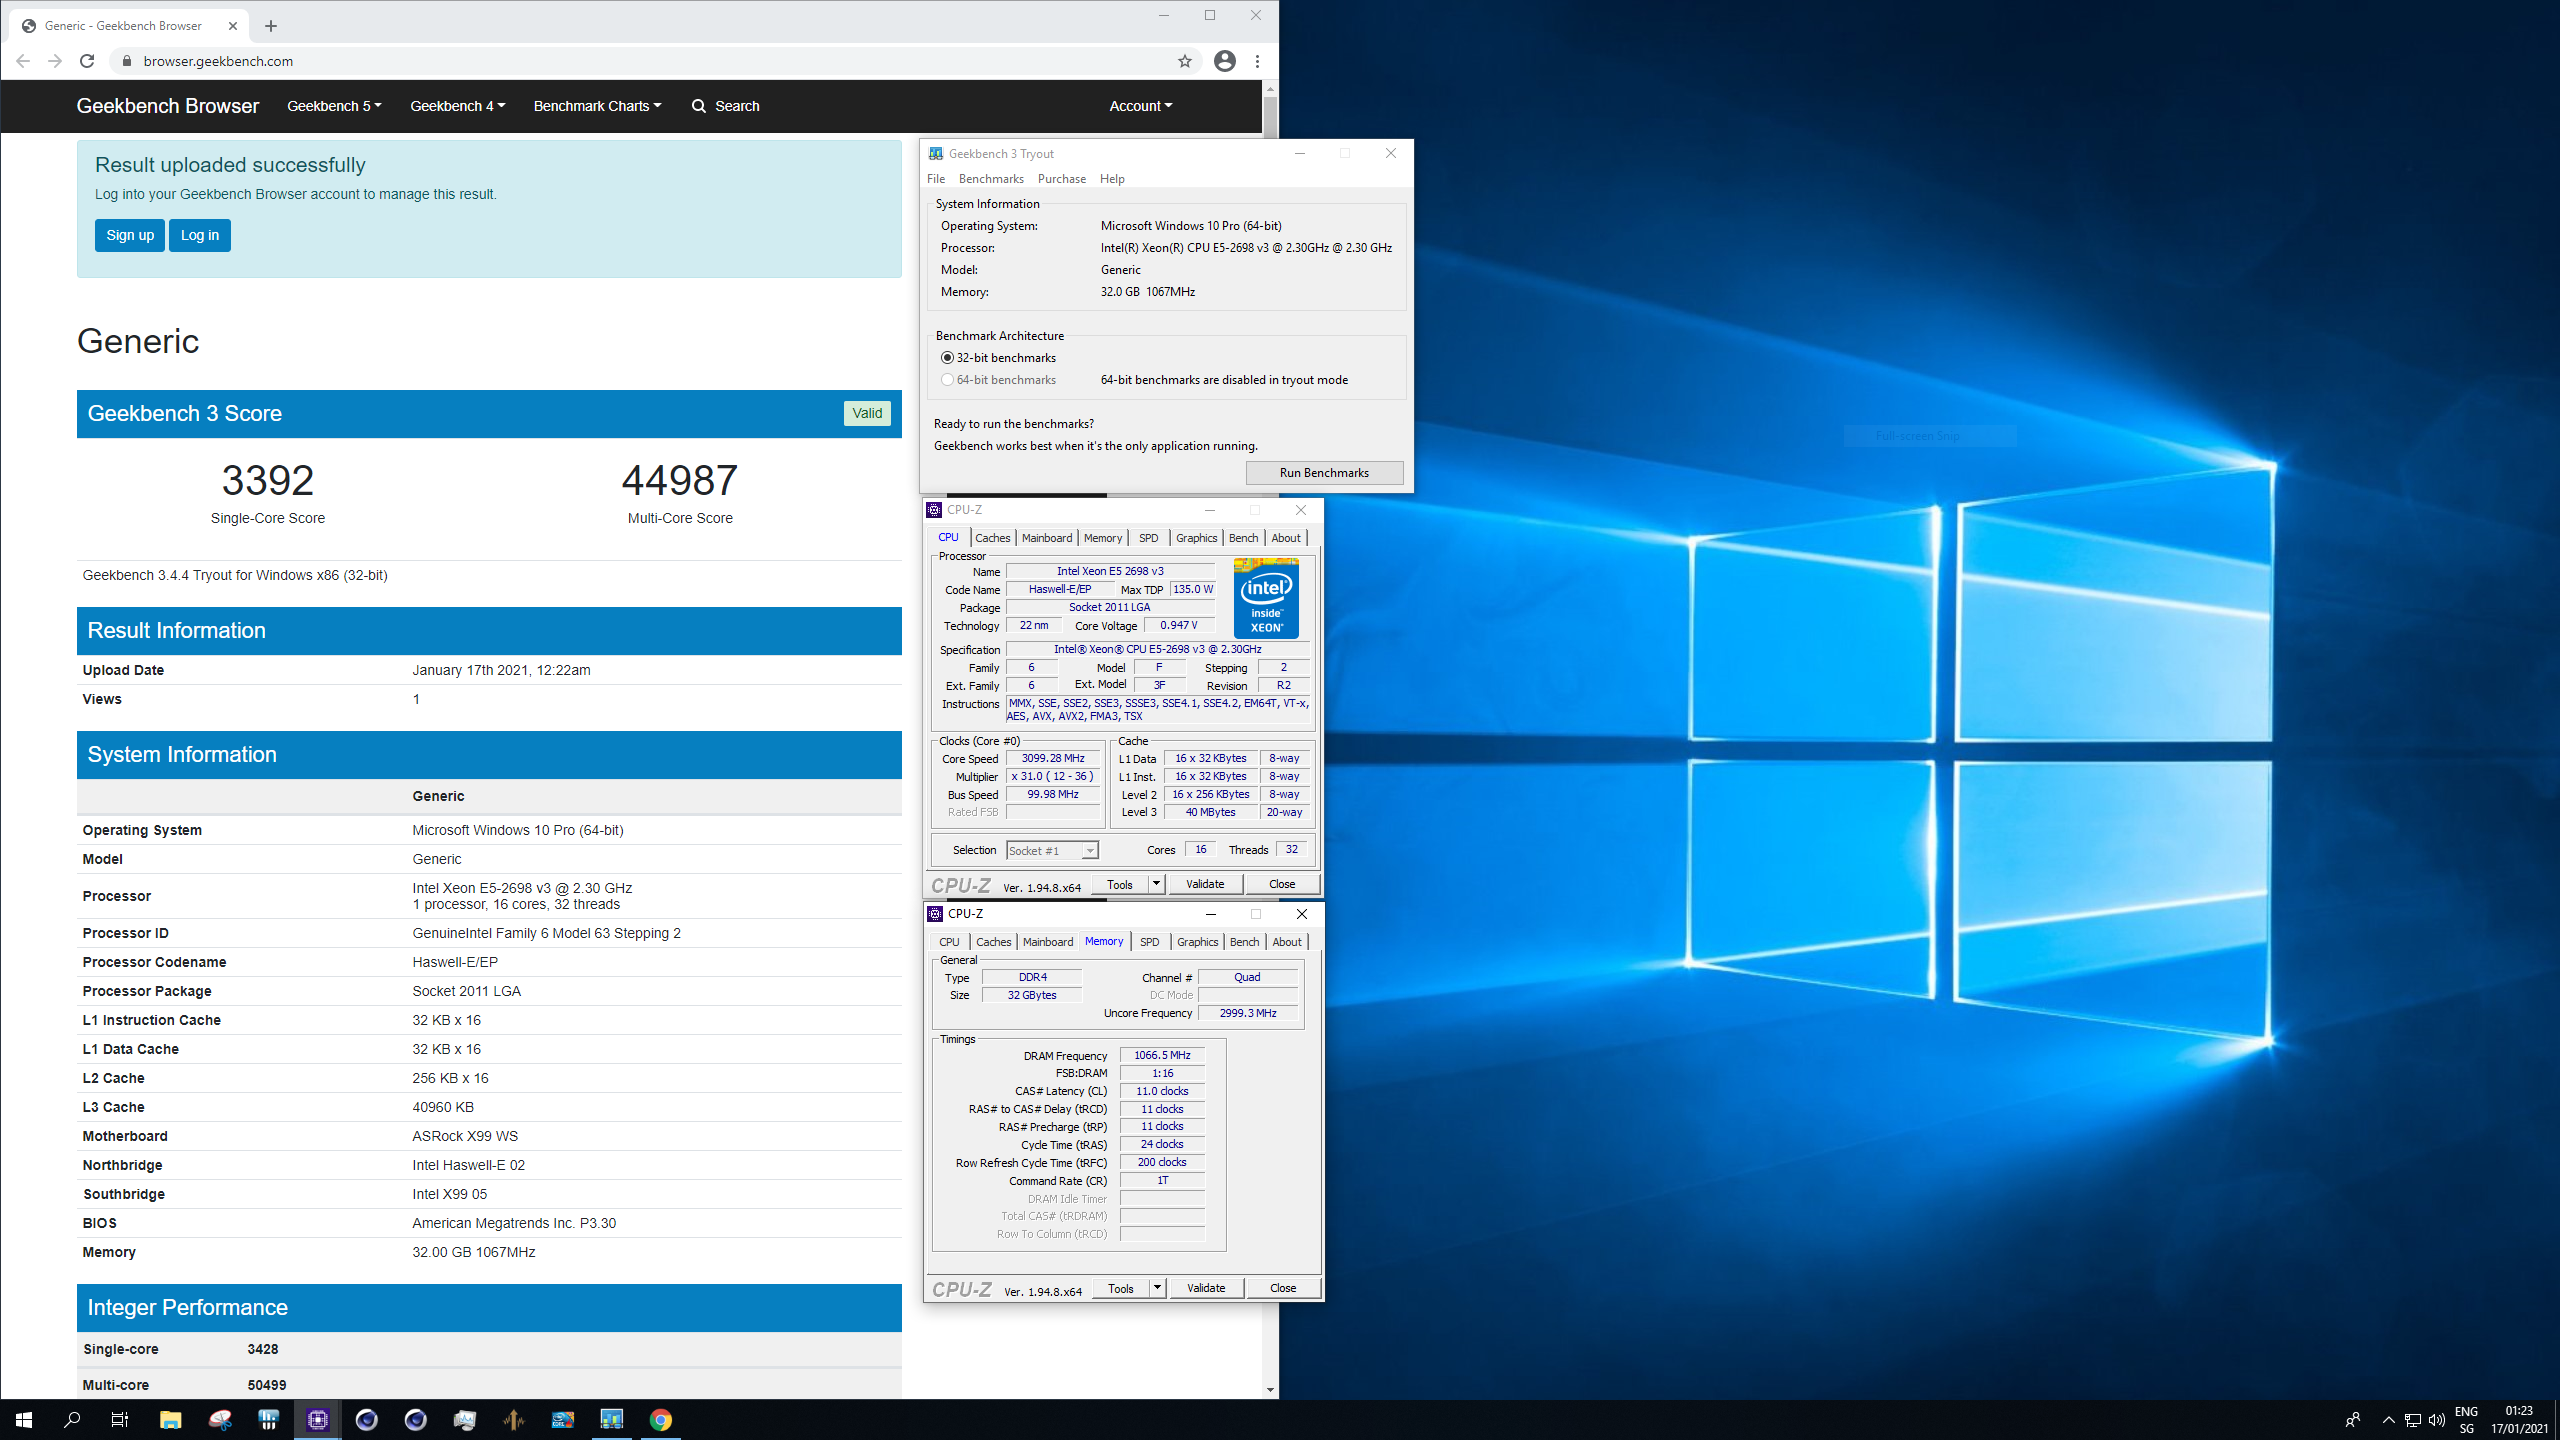
Task: Open network status from the system tray
Action: 2413,1420
